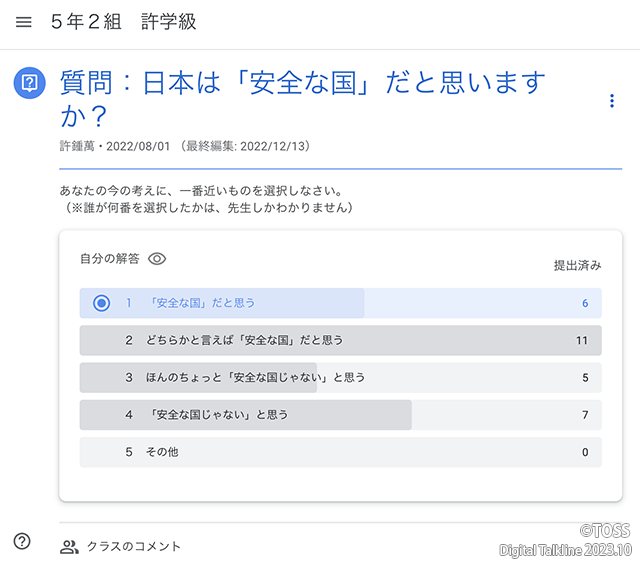Image resolution: width=640 pixels, height=564 pixels.
Task: Click the response count 6 for option 1
Action: point(585,303)
